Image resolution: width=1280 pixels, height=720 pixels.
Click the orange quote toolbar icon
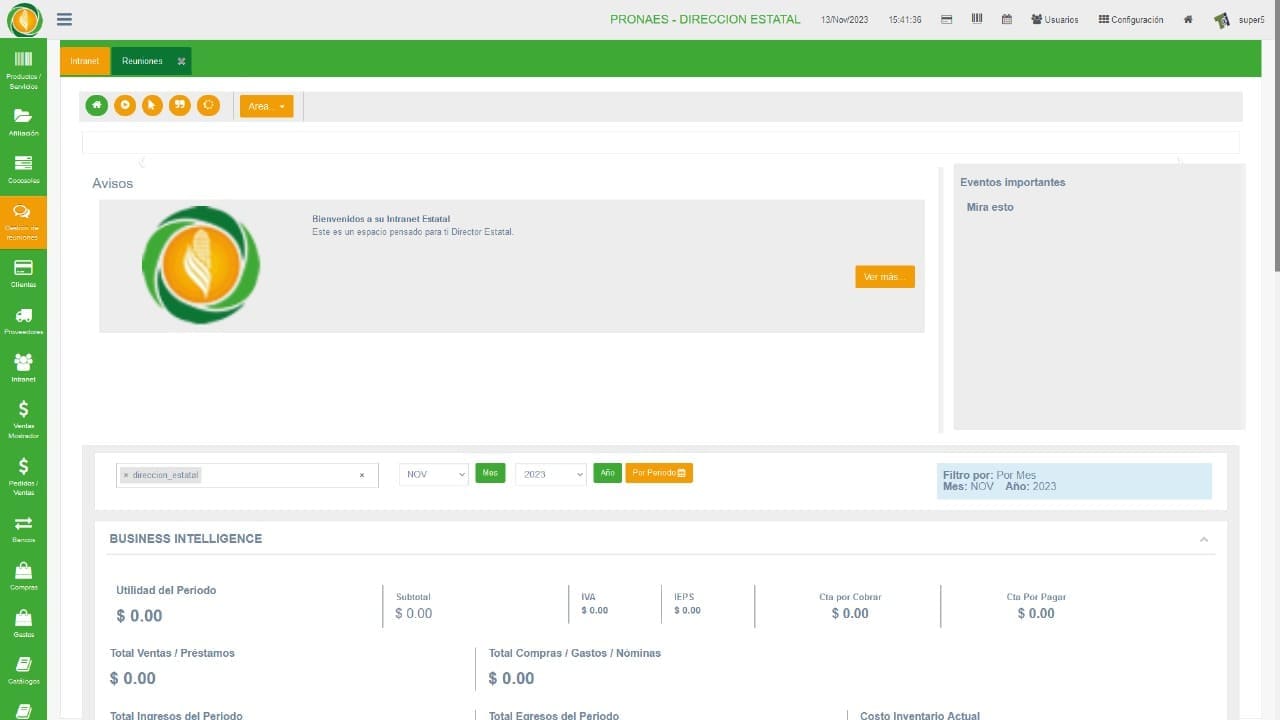click(x=180, y=105)
